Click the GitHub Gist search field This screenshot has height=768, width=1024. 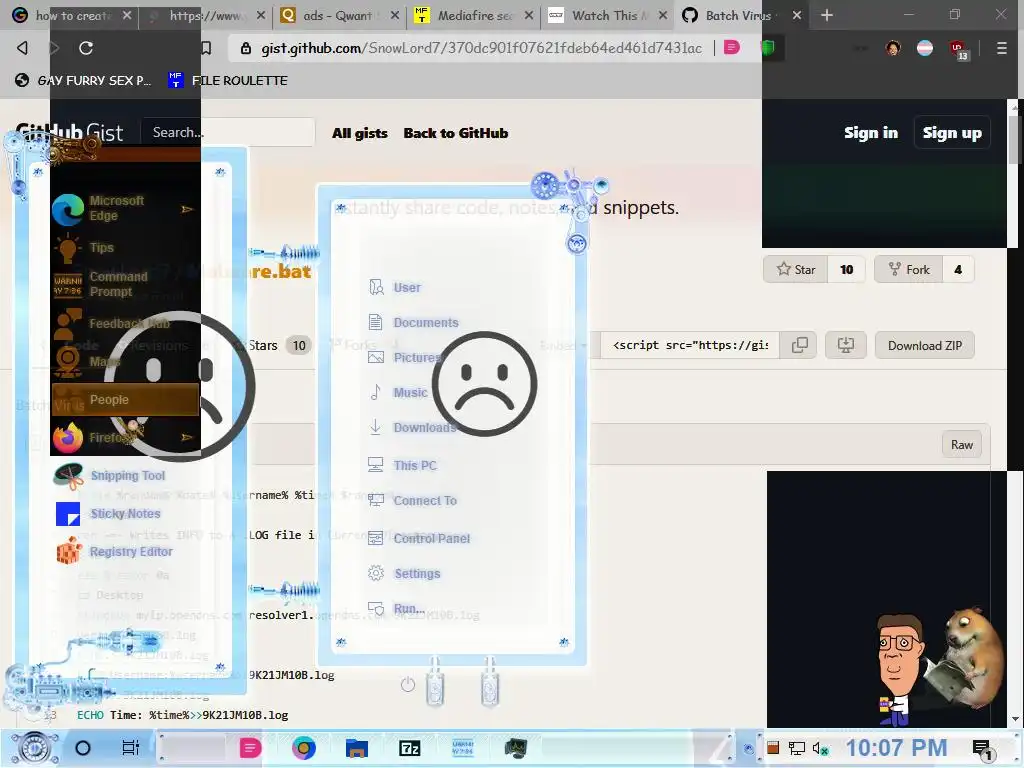[x=228, y=132]
